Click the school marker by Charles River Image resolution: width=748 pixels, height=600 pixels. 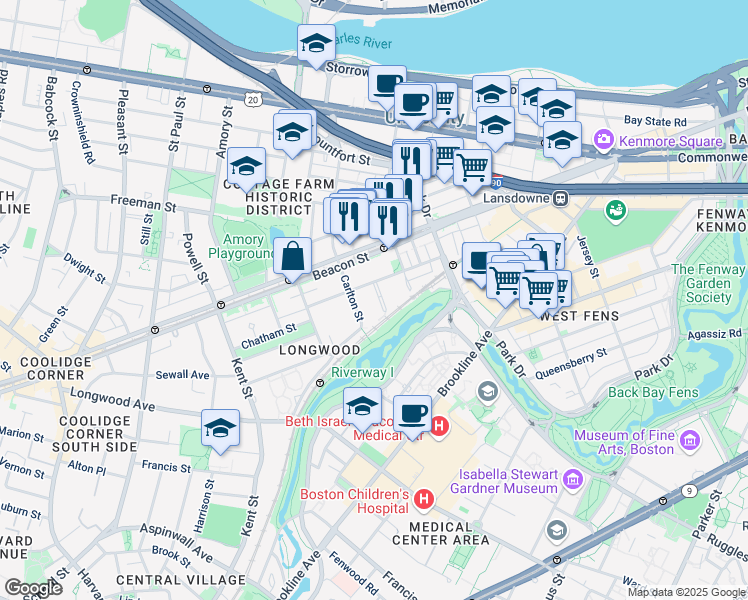[316, 46]
